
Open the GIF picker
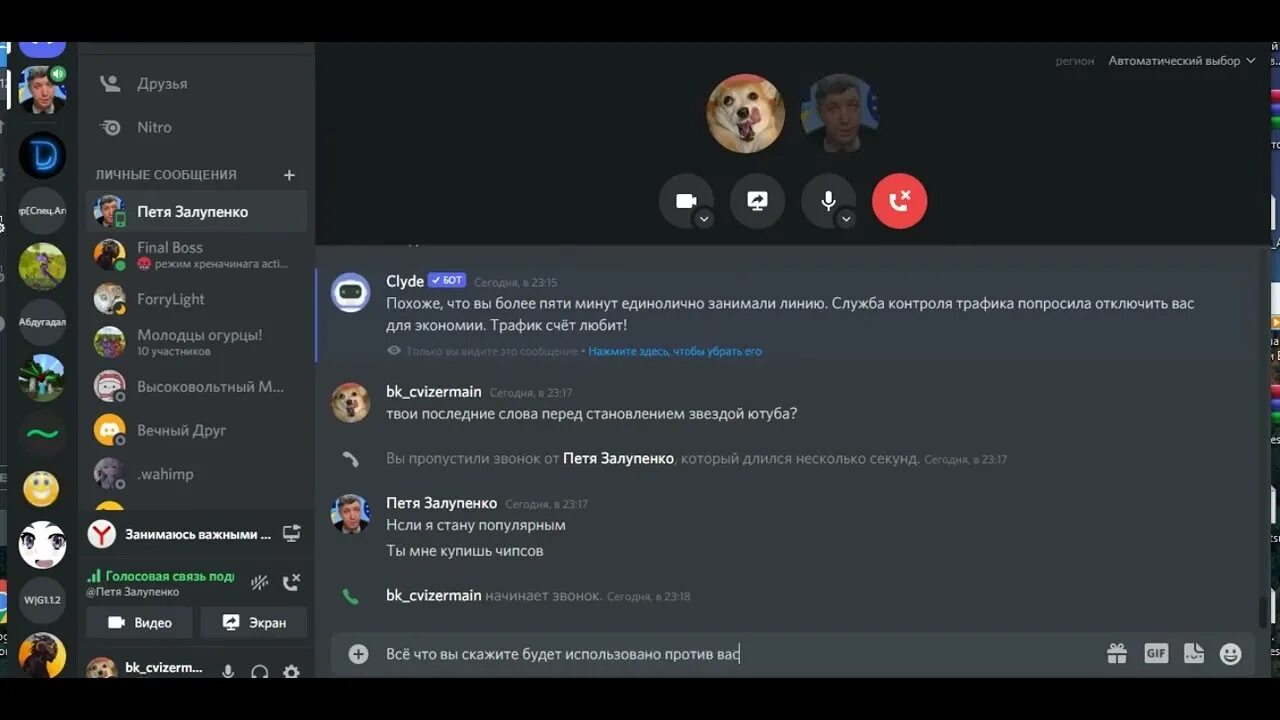tap(1156, 654)
